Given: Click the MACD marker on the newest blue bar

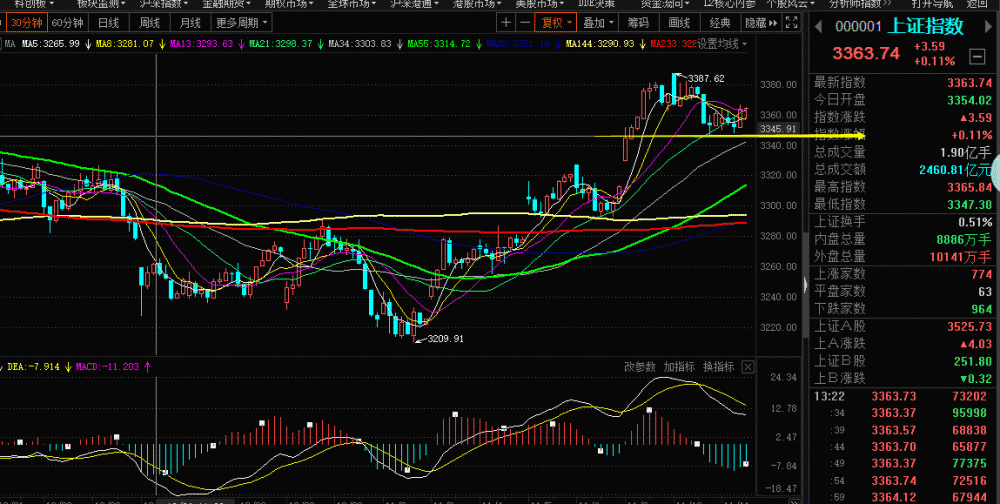Looking at the screenshot, I should [746, 464].
